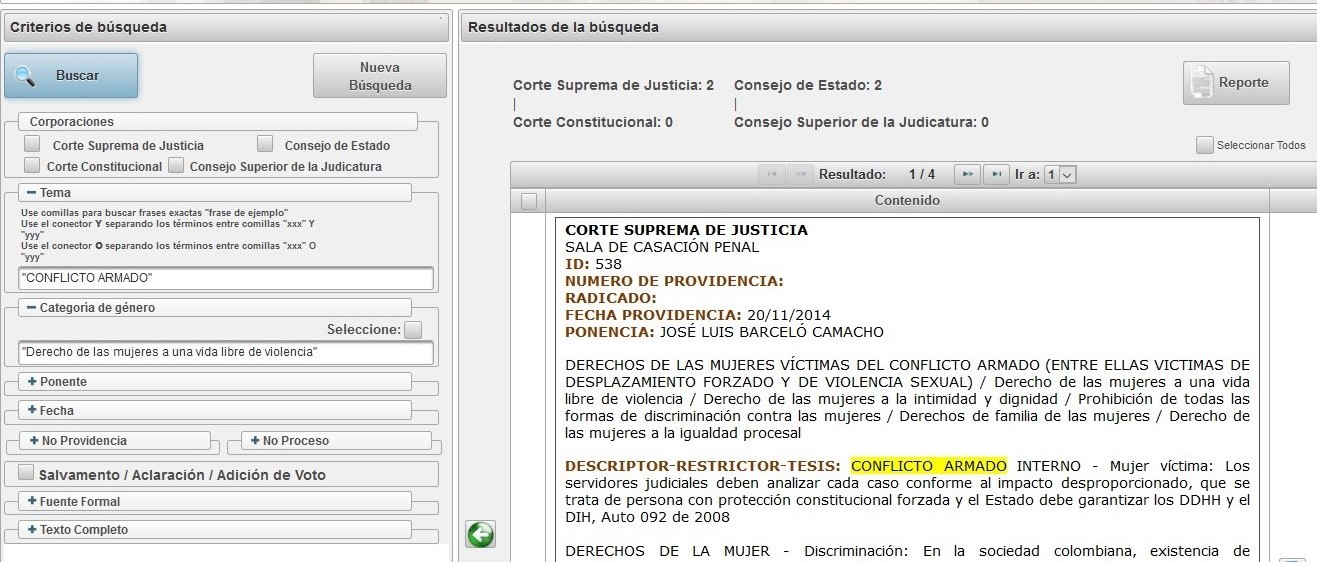The width and height of the screenshot is (1317, 562).
Task: Go to the previous result page
Action: [x=800, y=174]
